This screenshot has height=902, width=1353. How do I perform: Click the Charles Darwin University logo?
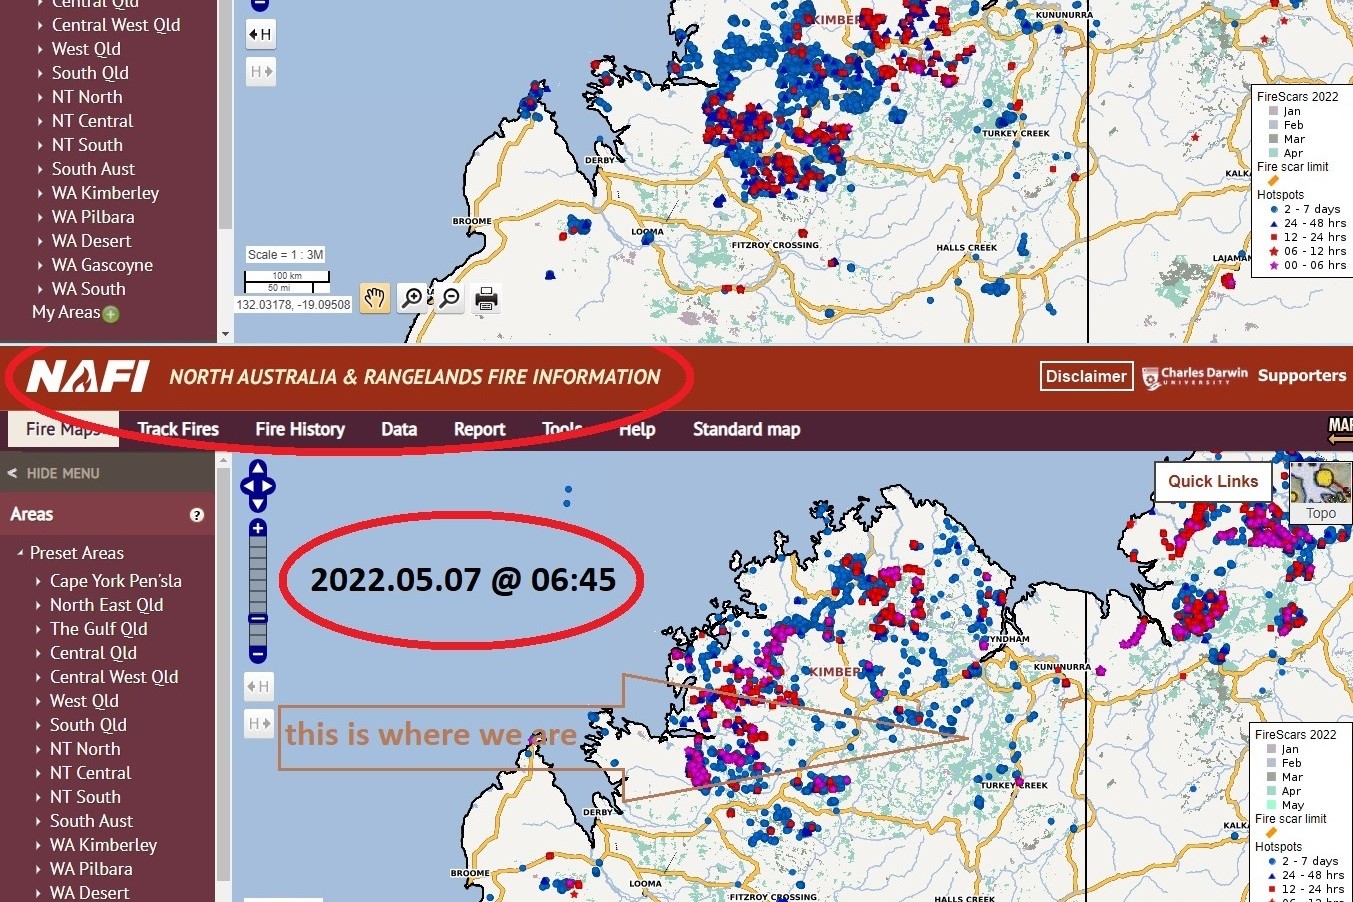pos(1195,376)
